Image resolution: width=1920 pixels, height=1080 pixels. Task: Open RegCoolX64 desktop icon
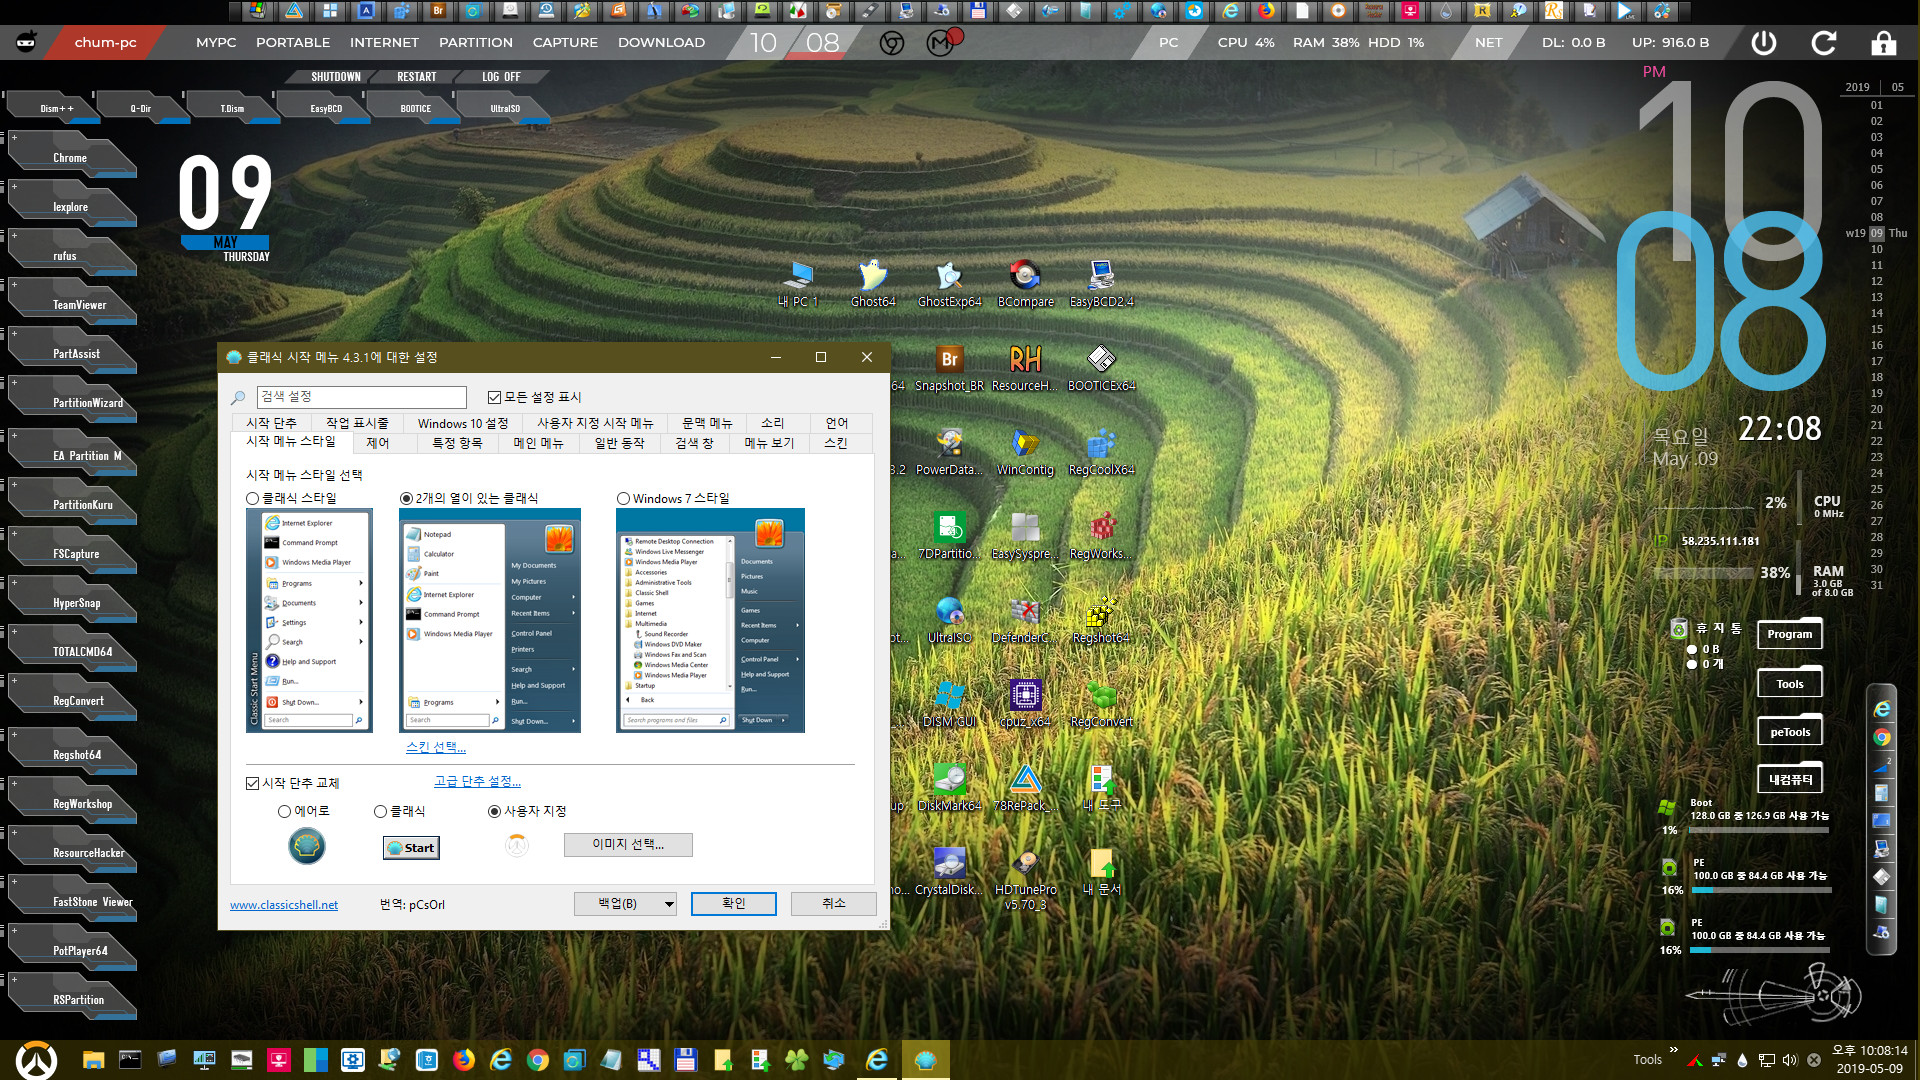[x=1101, y=451]
